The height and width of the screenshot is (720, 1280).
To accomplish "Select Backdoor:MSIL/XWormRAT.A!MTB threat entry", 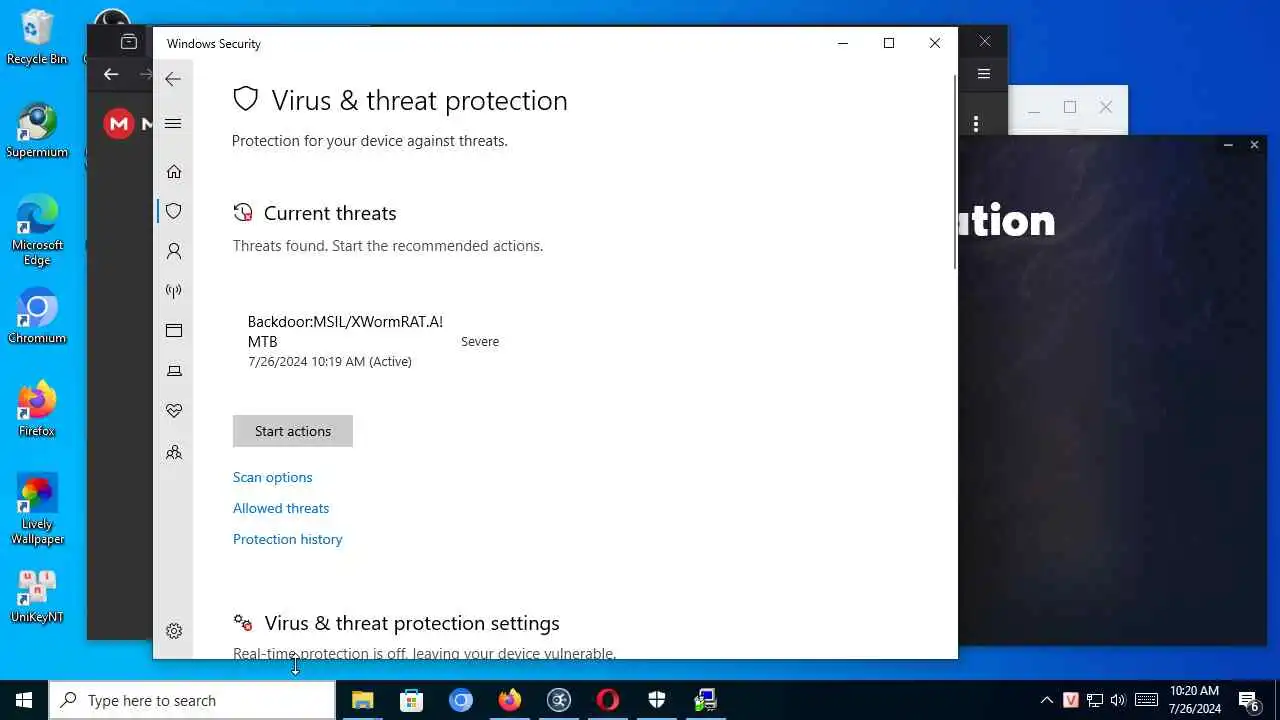I will click(x=372, y=341).
